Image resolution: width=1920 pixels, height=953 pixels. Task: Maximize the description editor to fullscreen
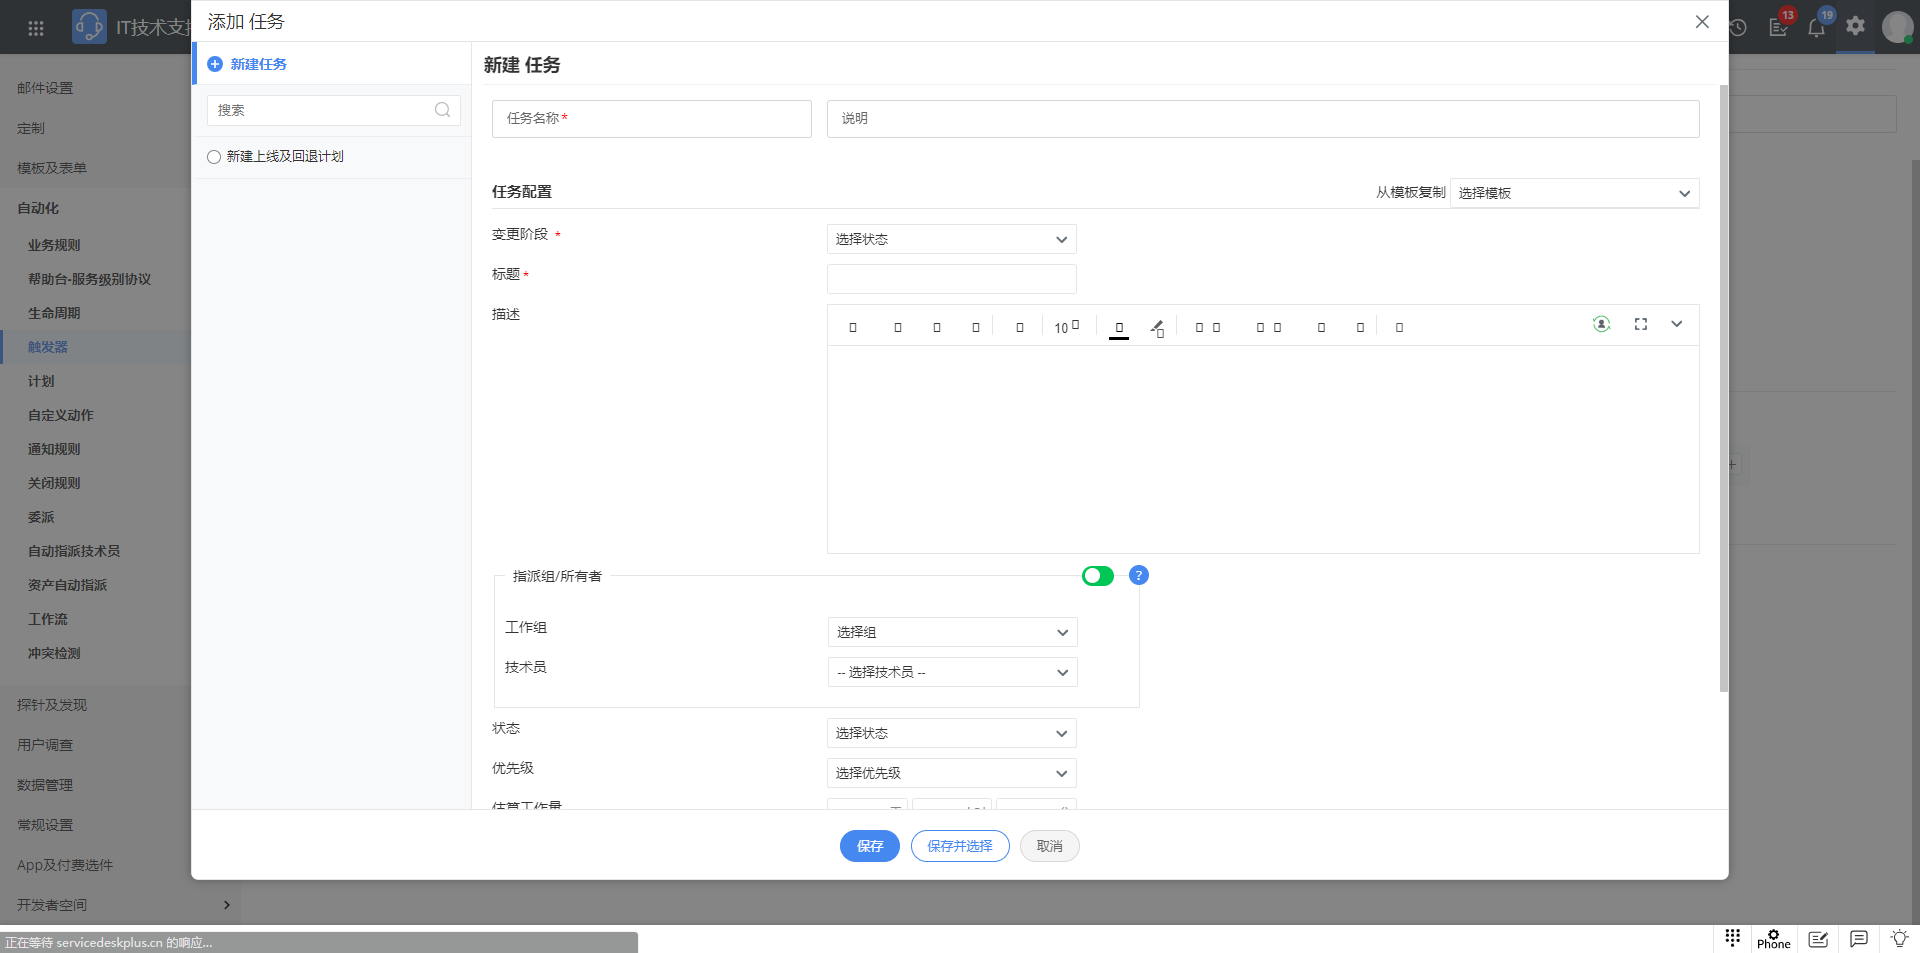(x=1641, y=324)
